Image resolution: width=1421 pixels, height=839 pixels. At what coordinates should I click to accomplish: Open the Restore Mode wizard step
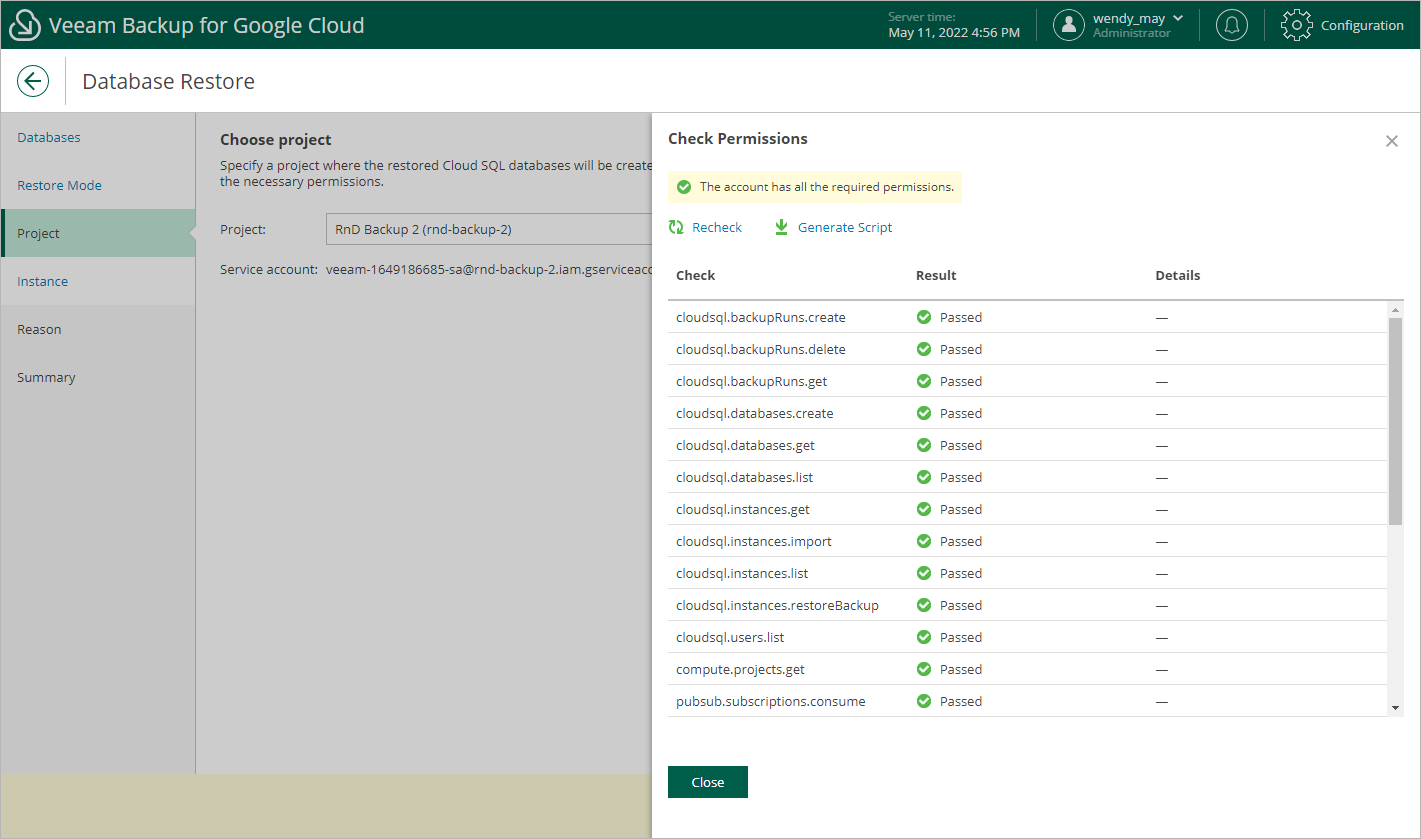pyautogui.click(x=98, y=185)
